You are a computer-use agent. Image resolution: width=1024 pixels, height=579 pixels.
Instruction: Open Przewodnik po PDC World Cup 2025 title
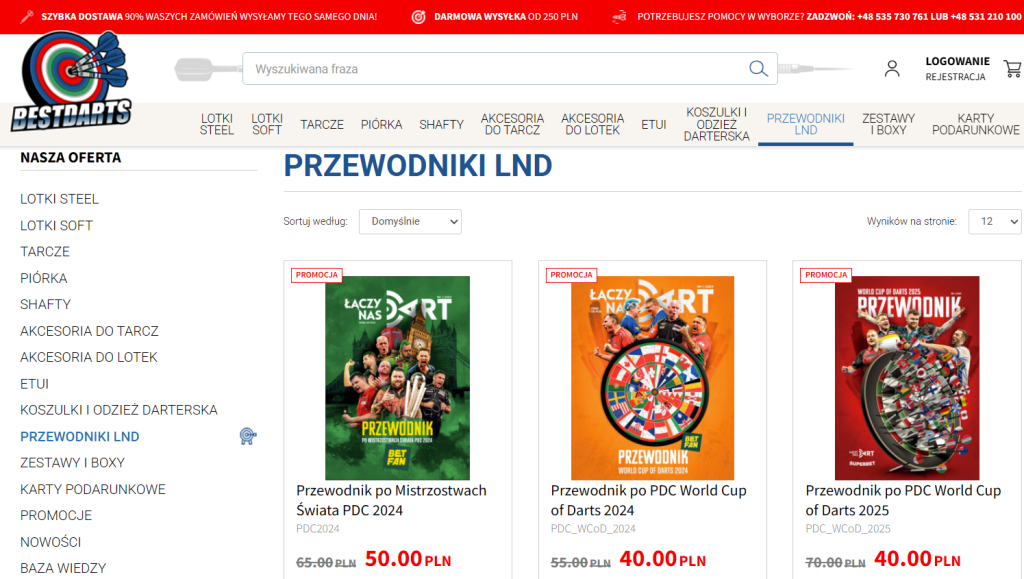pos(903,500)
